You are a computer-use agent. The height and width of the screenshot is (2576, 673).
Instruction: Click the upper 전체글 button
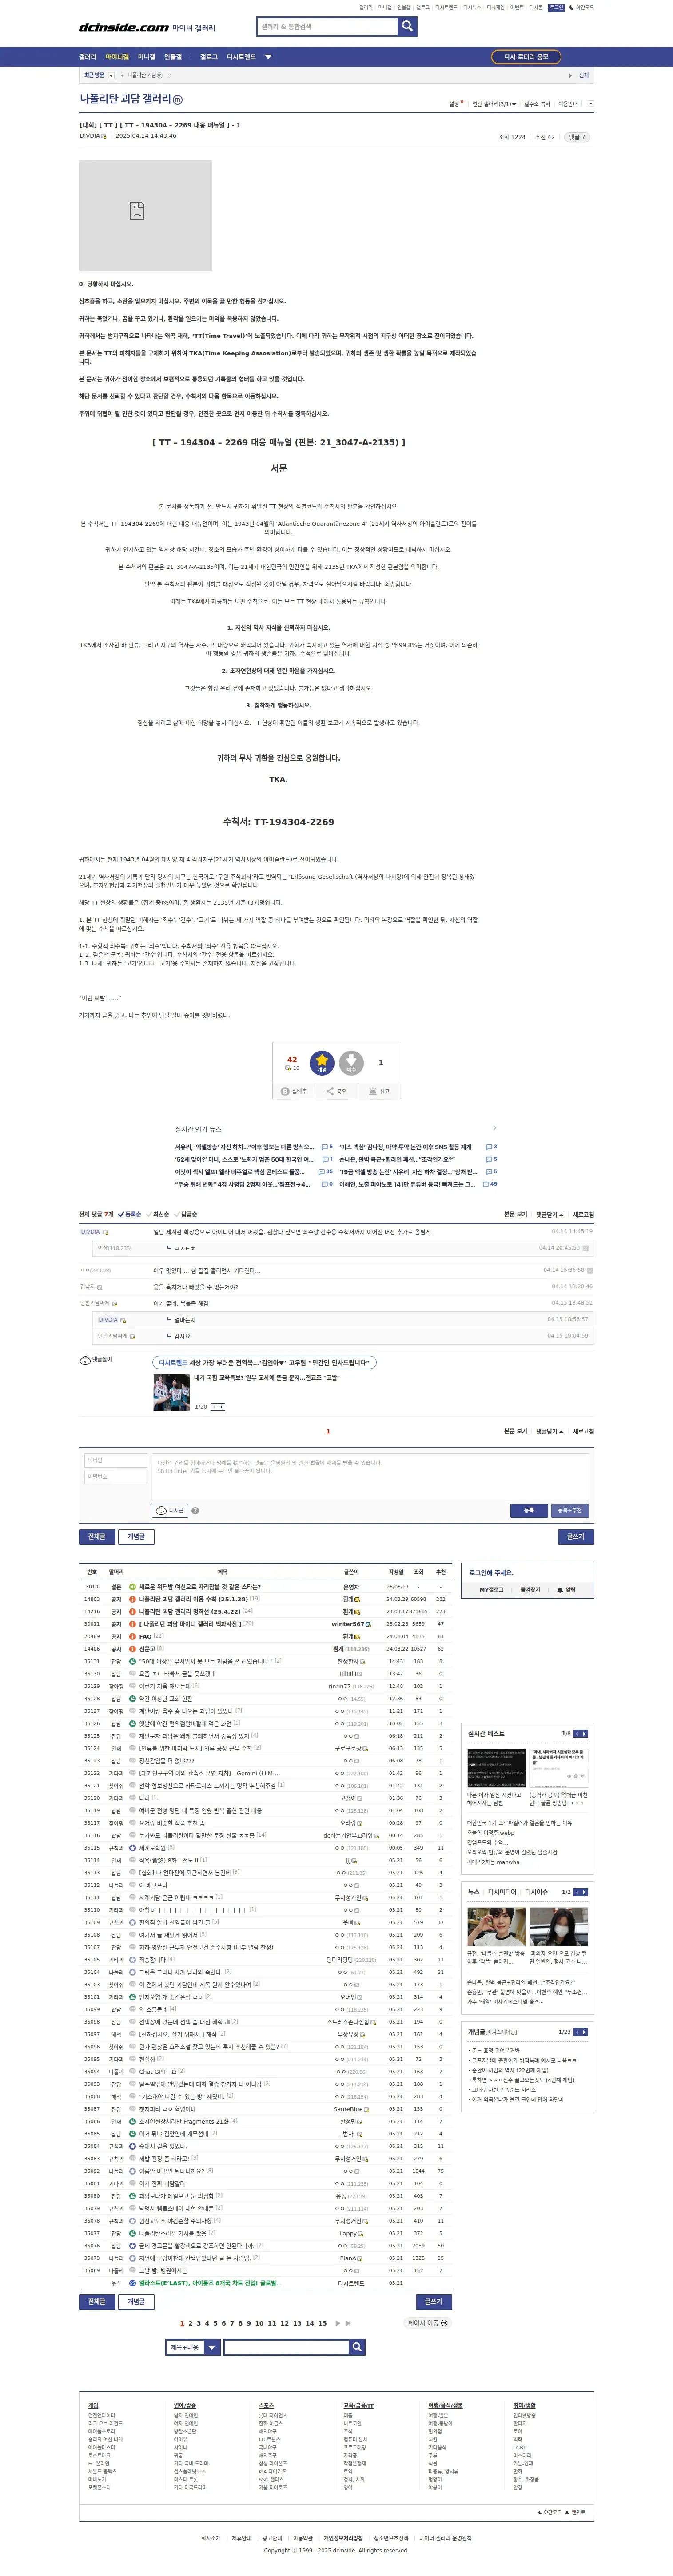coord(97,1536)
